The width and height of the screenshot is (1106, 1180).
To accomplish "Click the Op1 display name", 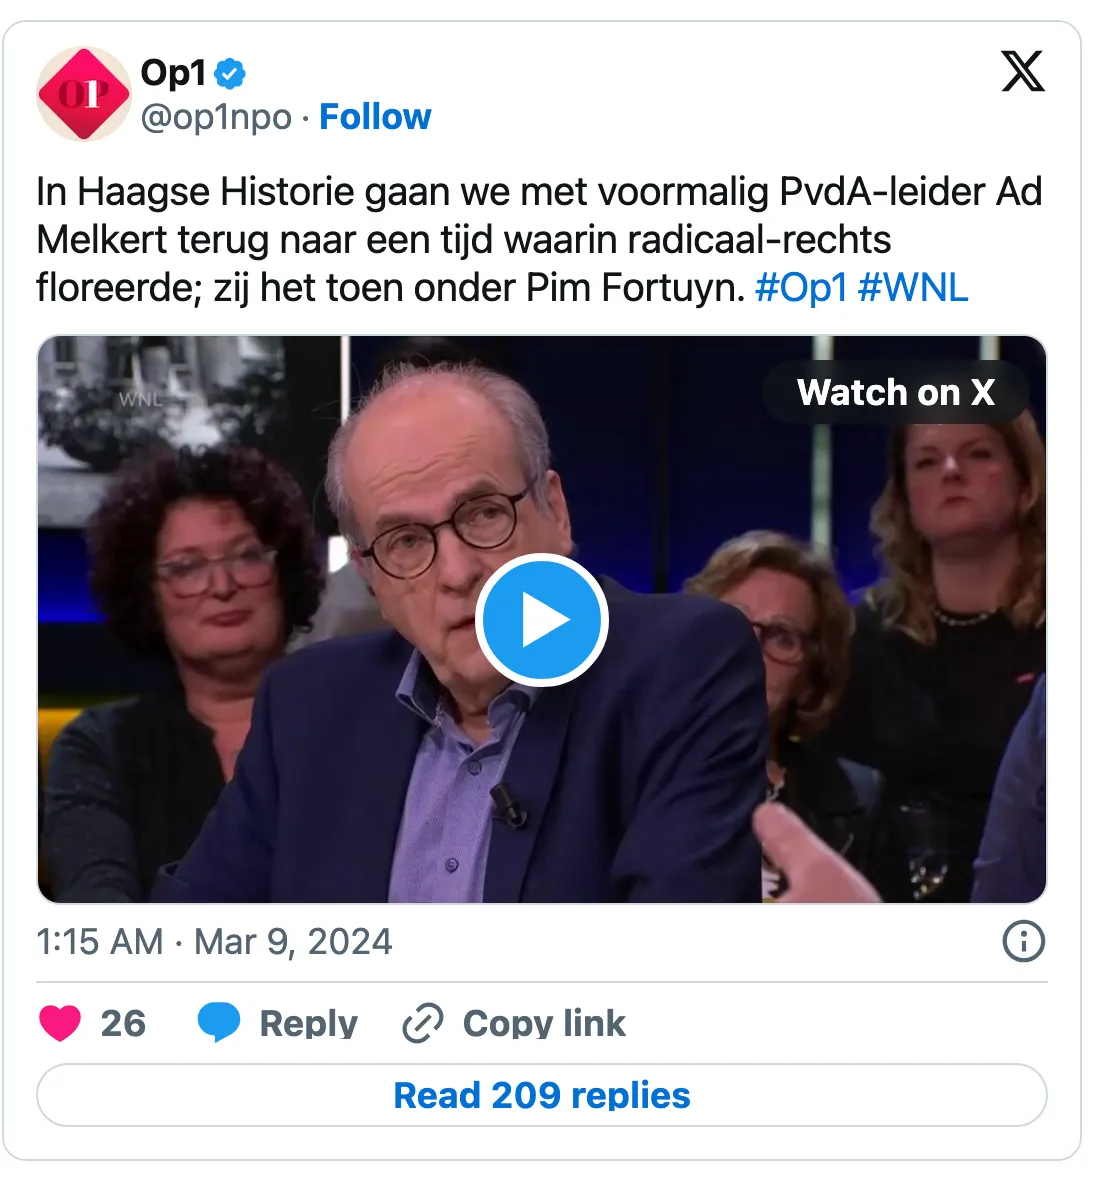I will tap(173, 73).
